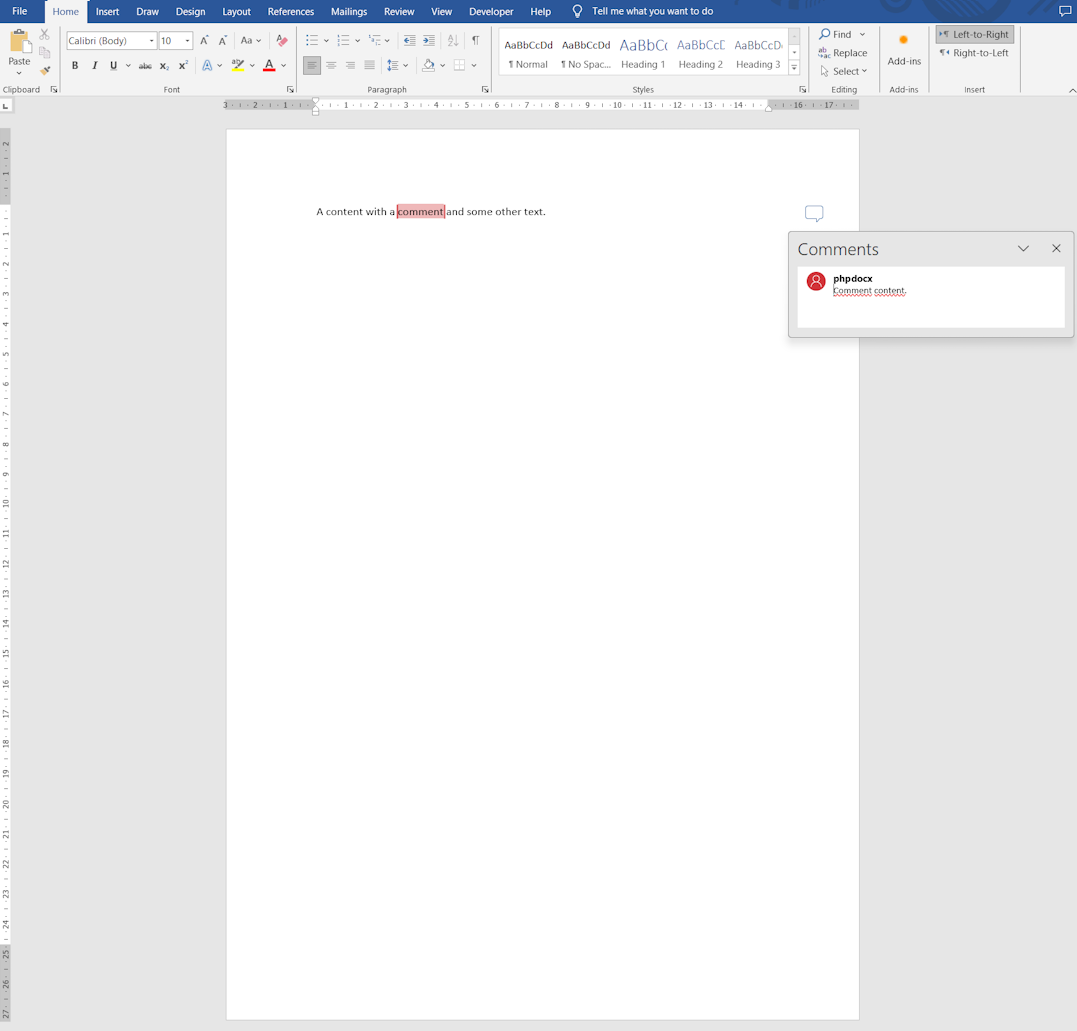The height and width of the screenshot is (1031, 1077).
Task: Decrease the paragraph indent
Action: pyautogui.click(x=409, y=41)
